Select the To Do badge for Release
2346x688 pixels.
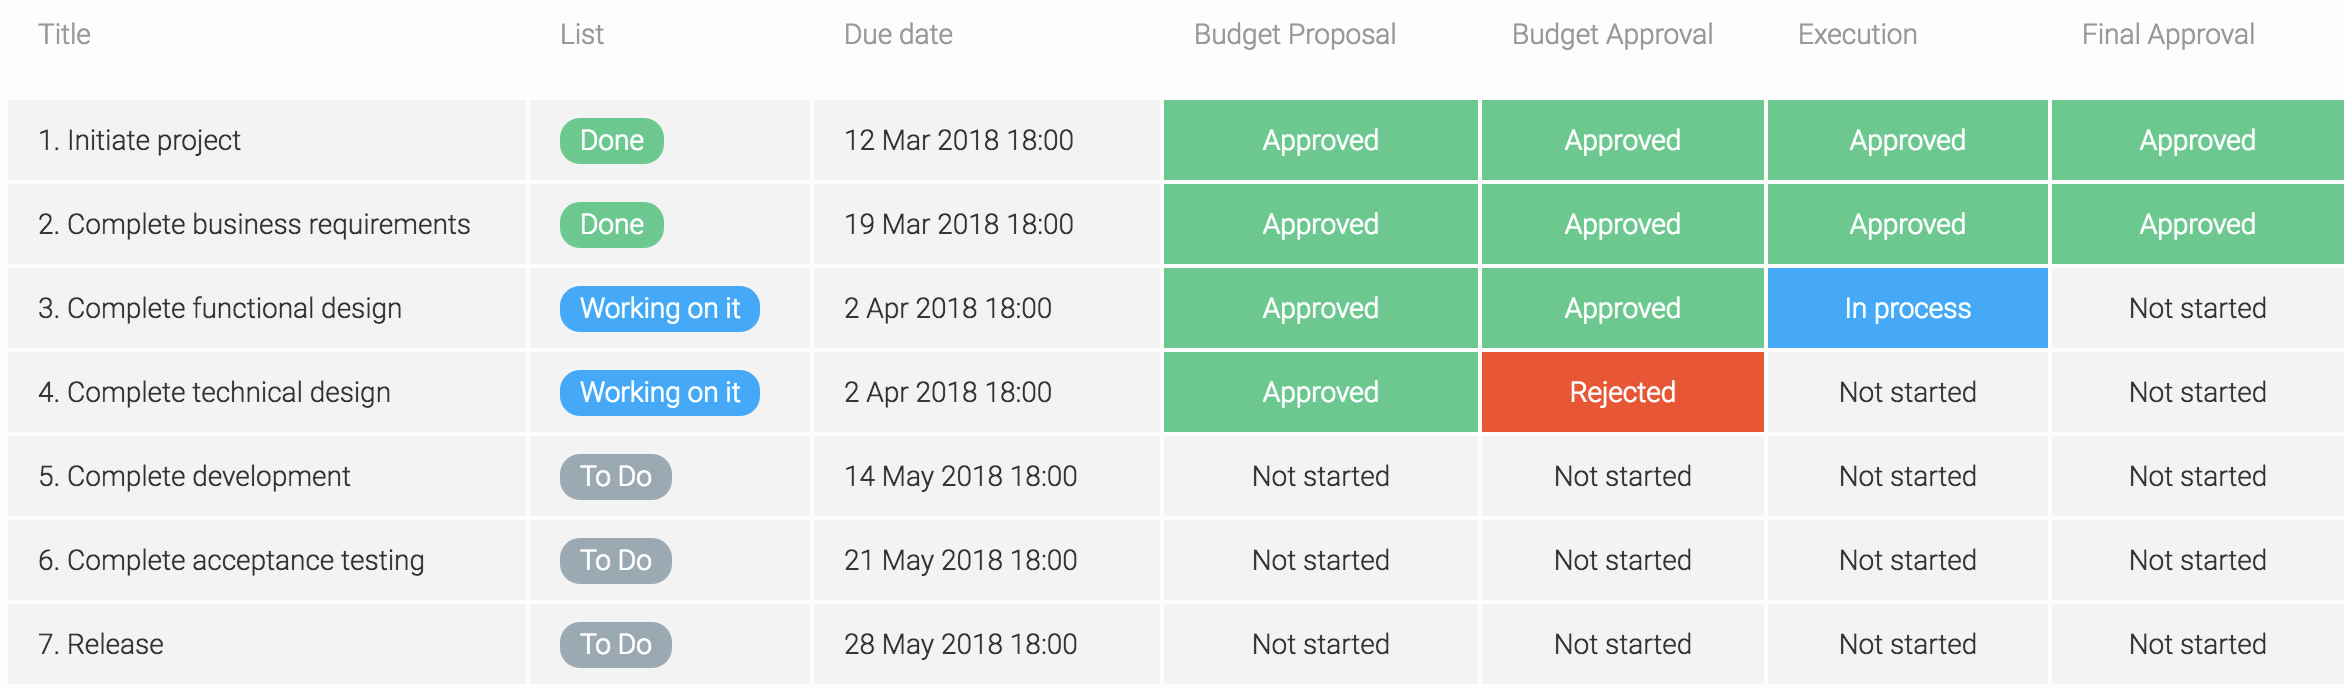pyautogui.click(x=616, y=644)
